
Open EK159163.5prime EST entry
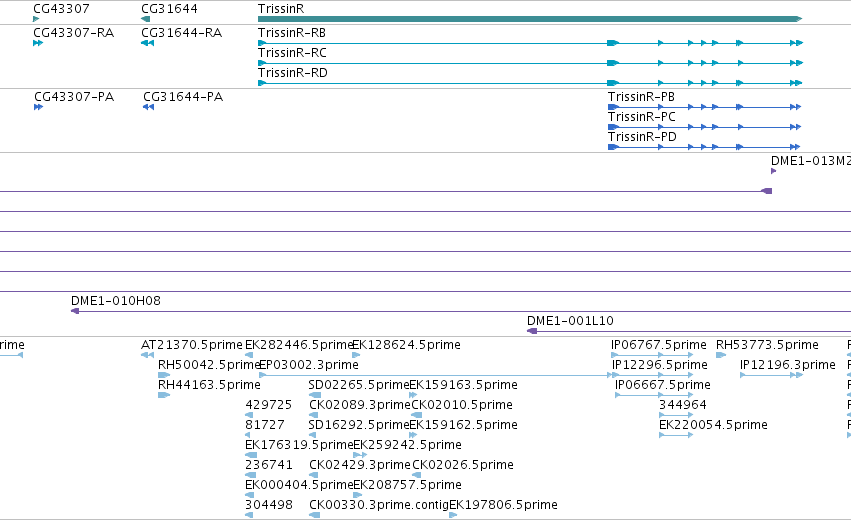(463, 385)
